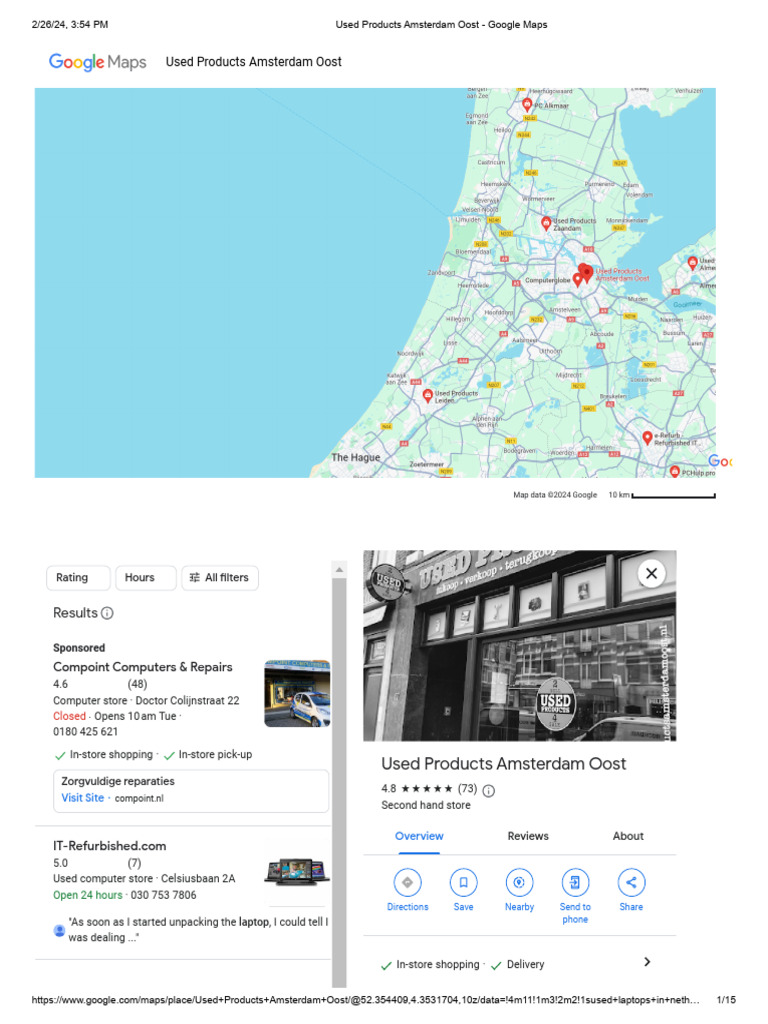
Task: Open the Compoint Computers & Repairs result
Action: point(143,667)
